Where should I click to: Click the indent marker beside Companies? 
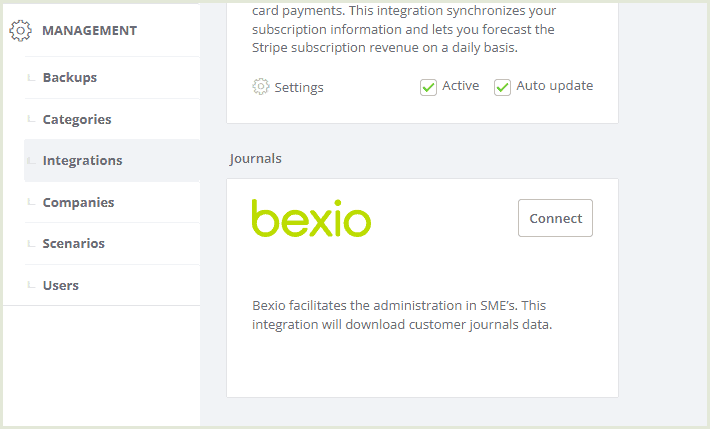tap(31, 202)
